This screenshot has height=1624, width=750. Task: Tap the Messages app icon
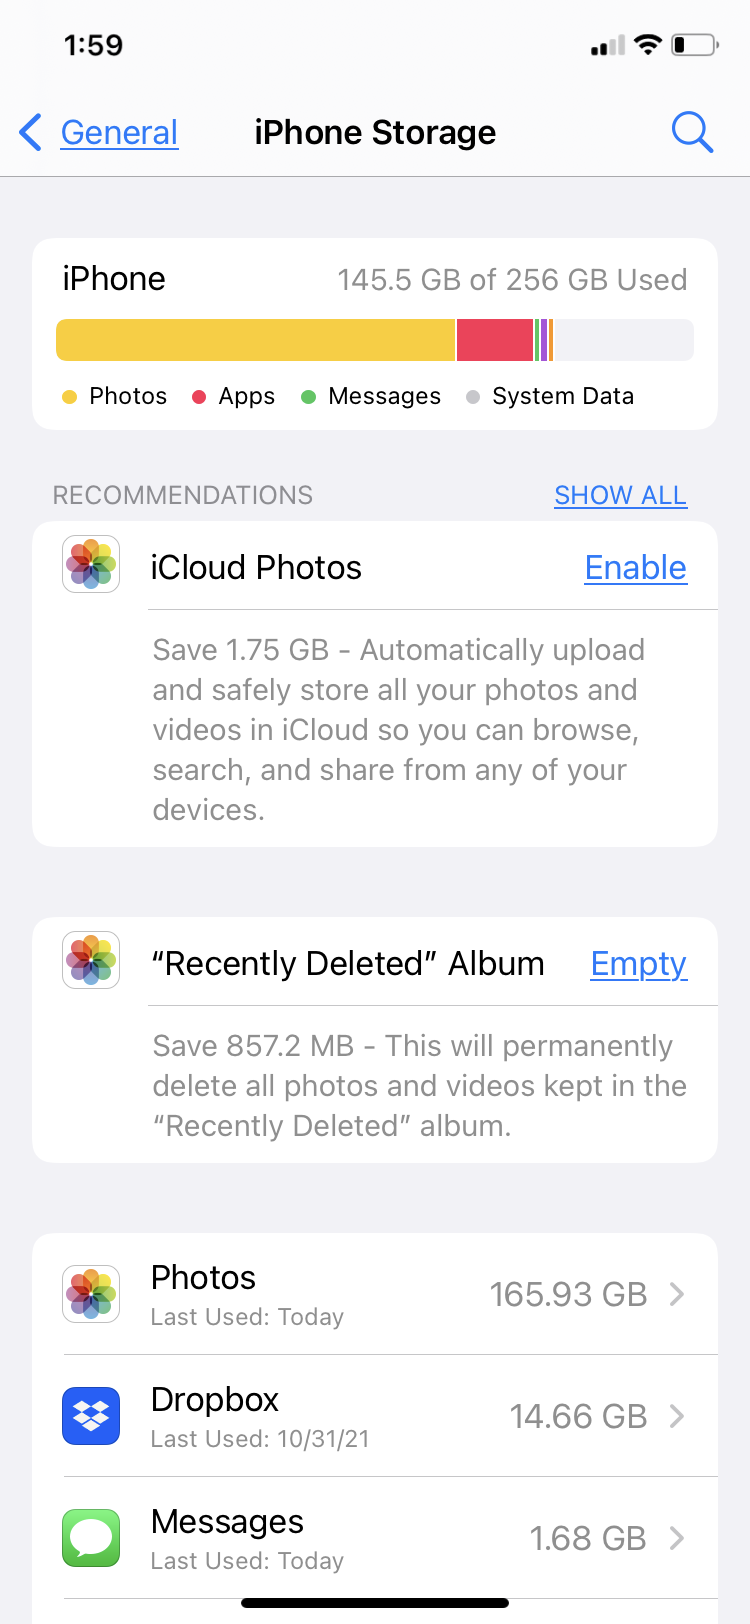coord(91,1538)
